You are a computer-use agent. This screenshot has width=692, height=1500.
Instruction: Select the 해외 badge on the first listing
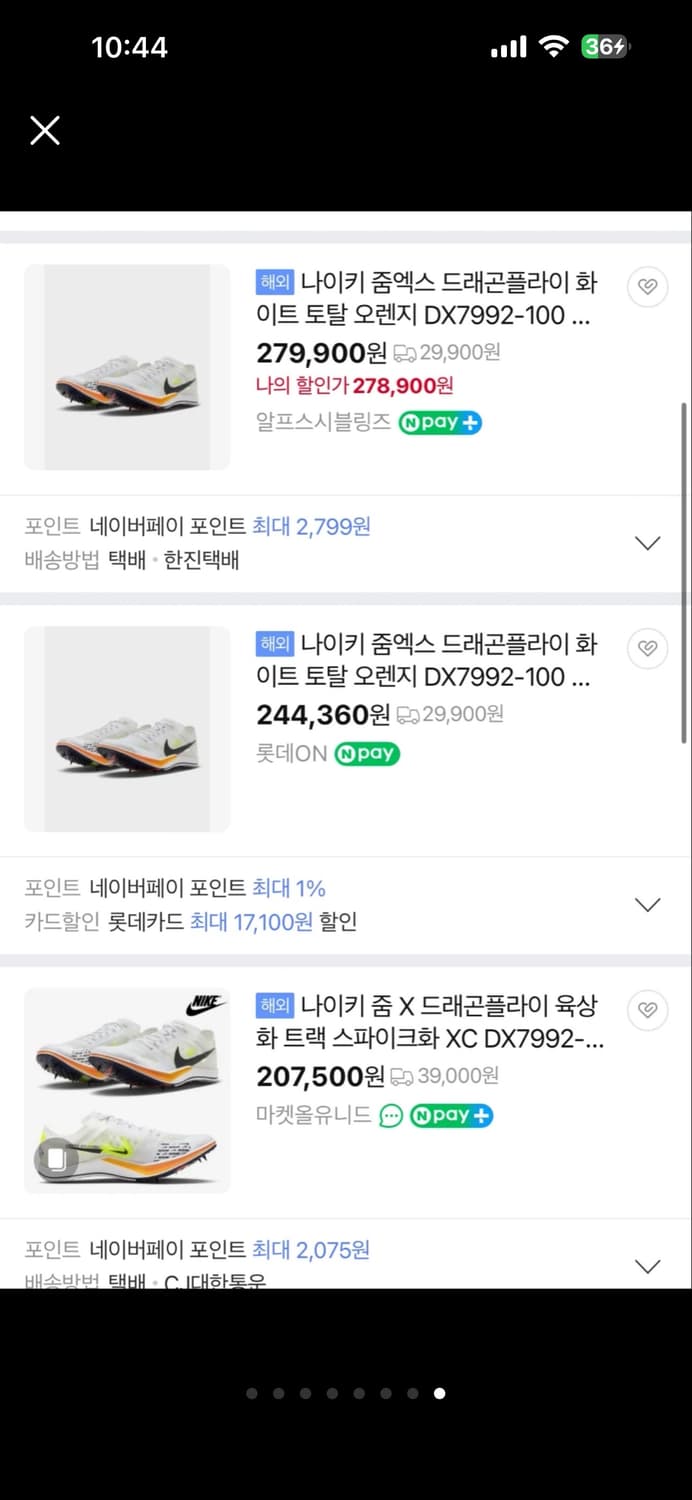pos(274,282)
